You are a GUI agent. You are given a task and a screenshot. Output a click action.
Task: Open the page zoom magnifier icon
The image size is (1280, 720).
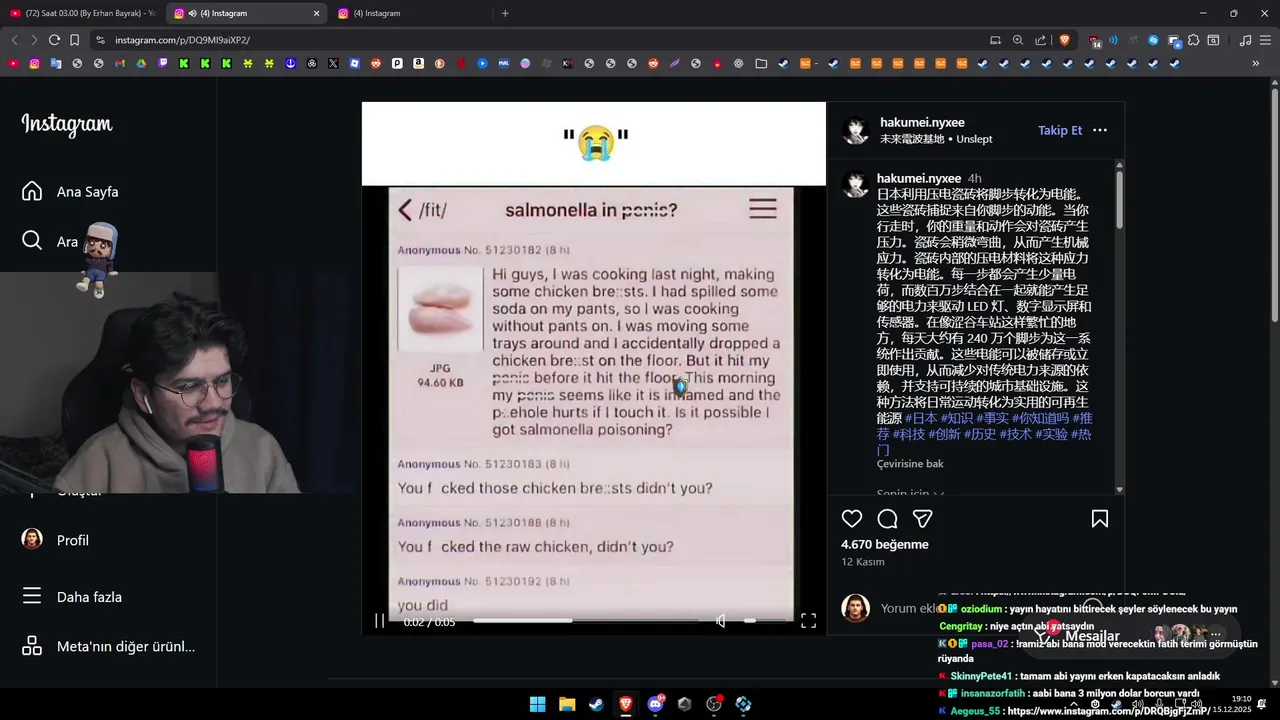(1018, 40)
